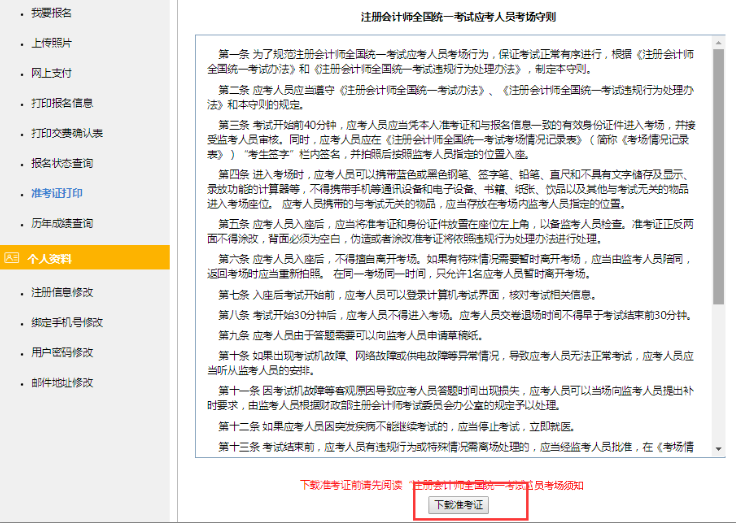This screenshot has height=523, width=736.
Task: Click the ID card icon beside 个人资料
Action: pos(12,258)
